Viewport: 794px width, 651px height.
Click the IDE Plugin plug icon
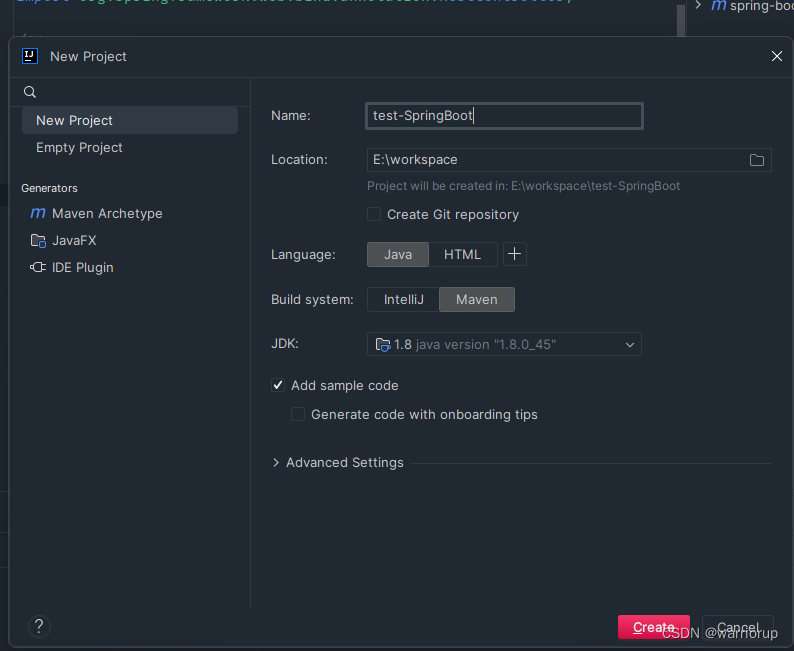(x=38, y=267)
